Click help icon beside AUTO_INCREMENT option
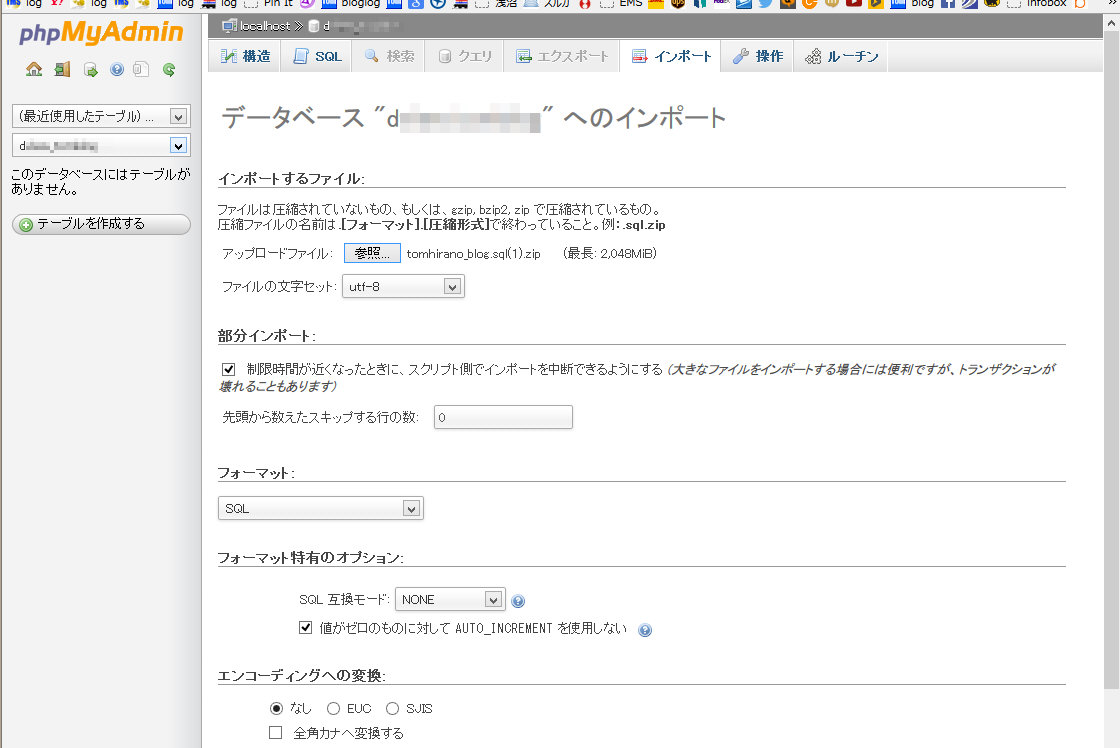This screenshot has height=748, width=1120. (645, 630)
